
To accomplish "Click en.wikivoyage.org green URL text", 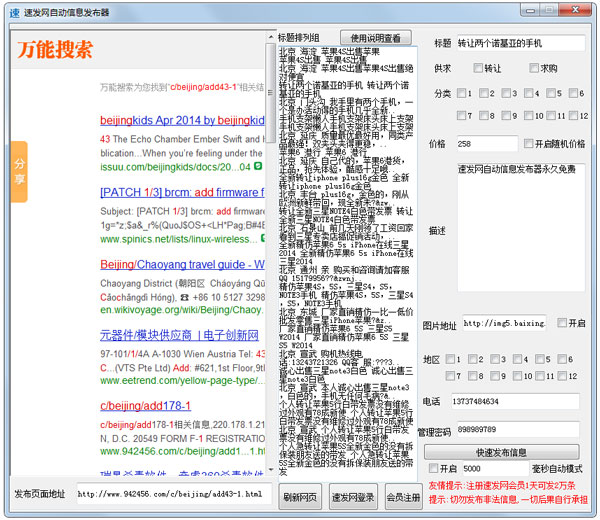I will 181,310.
